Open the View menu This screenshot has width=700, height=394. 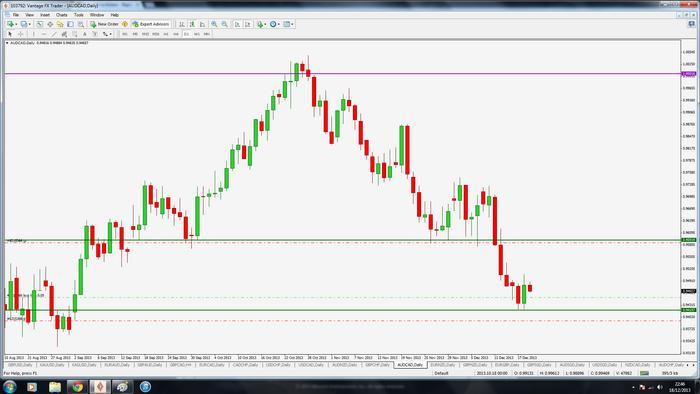pos(29,15)
